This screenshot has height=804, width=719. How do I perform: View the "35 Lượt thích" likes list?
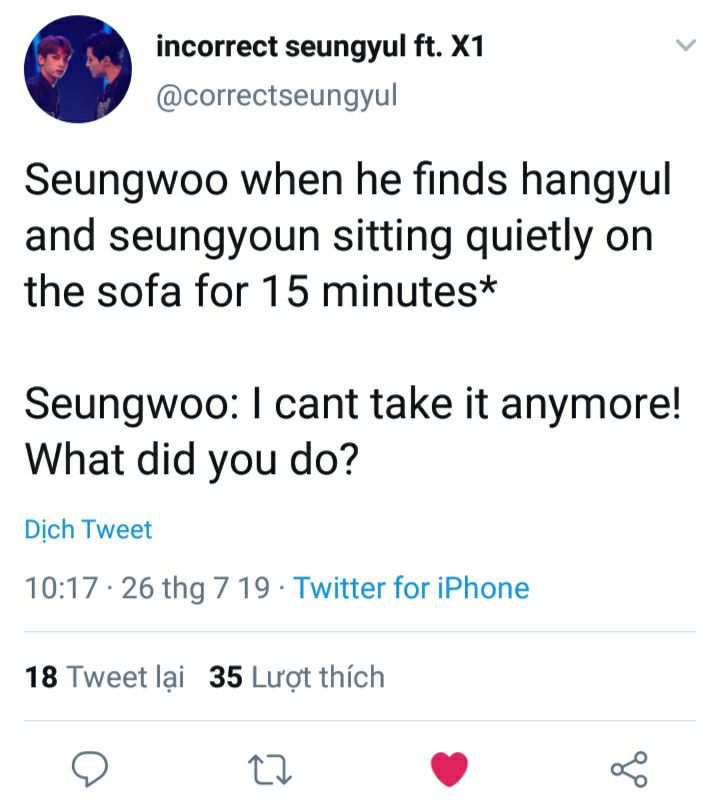coord(297,677)
